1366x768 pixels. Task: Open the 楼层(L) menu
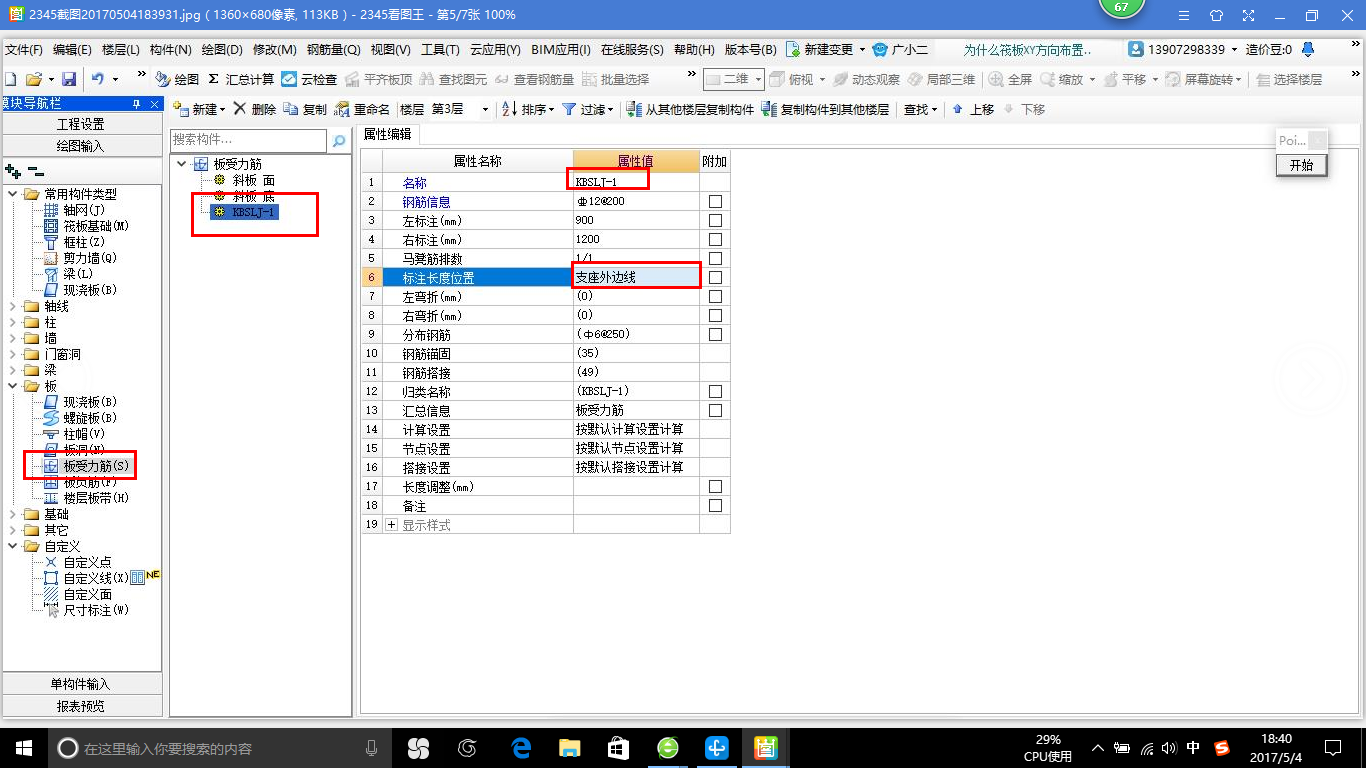(x=121, y=50)
